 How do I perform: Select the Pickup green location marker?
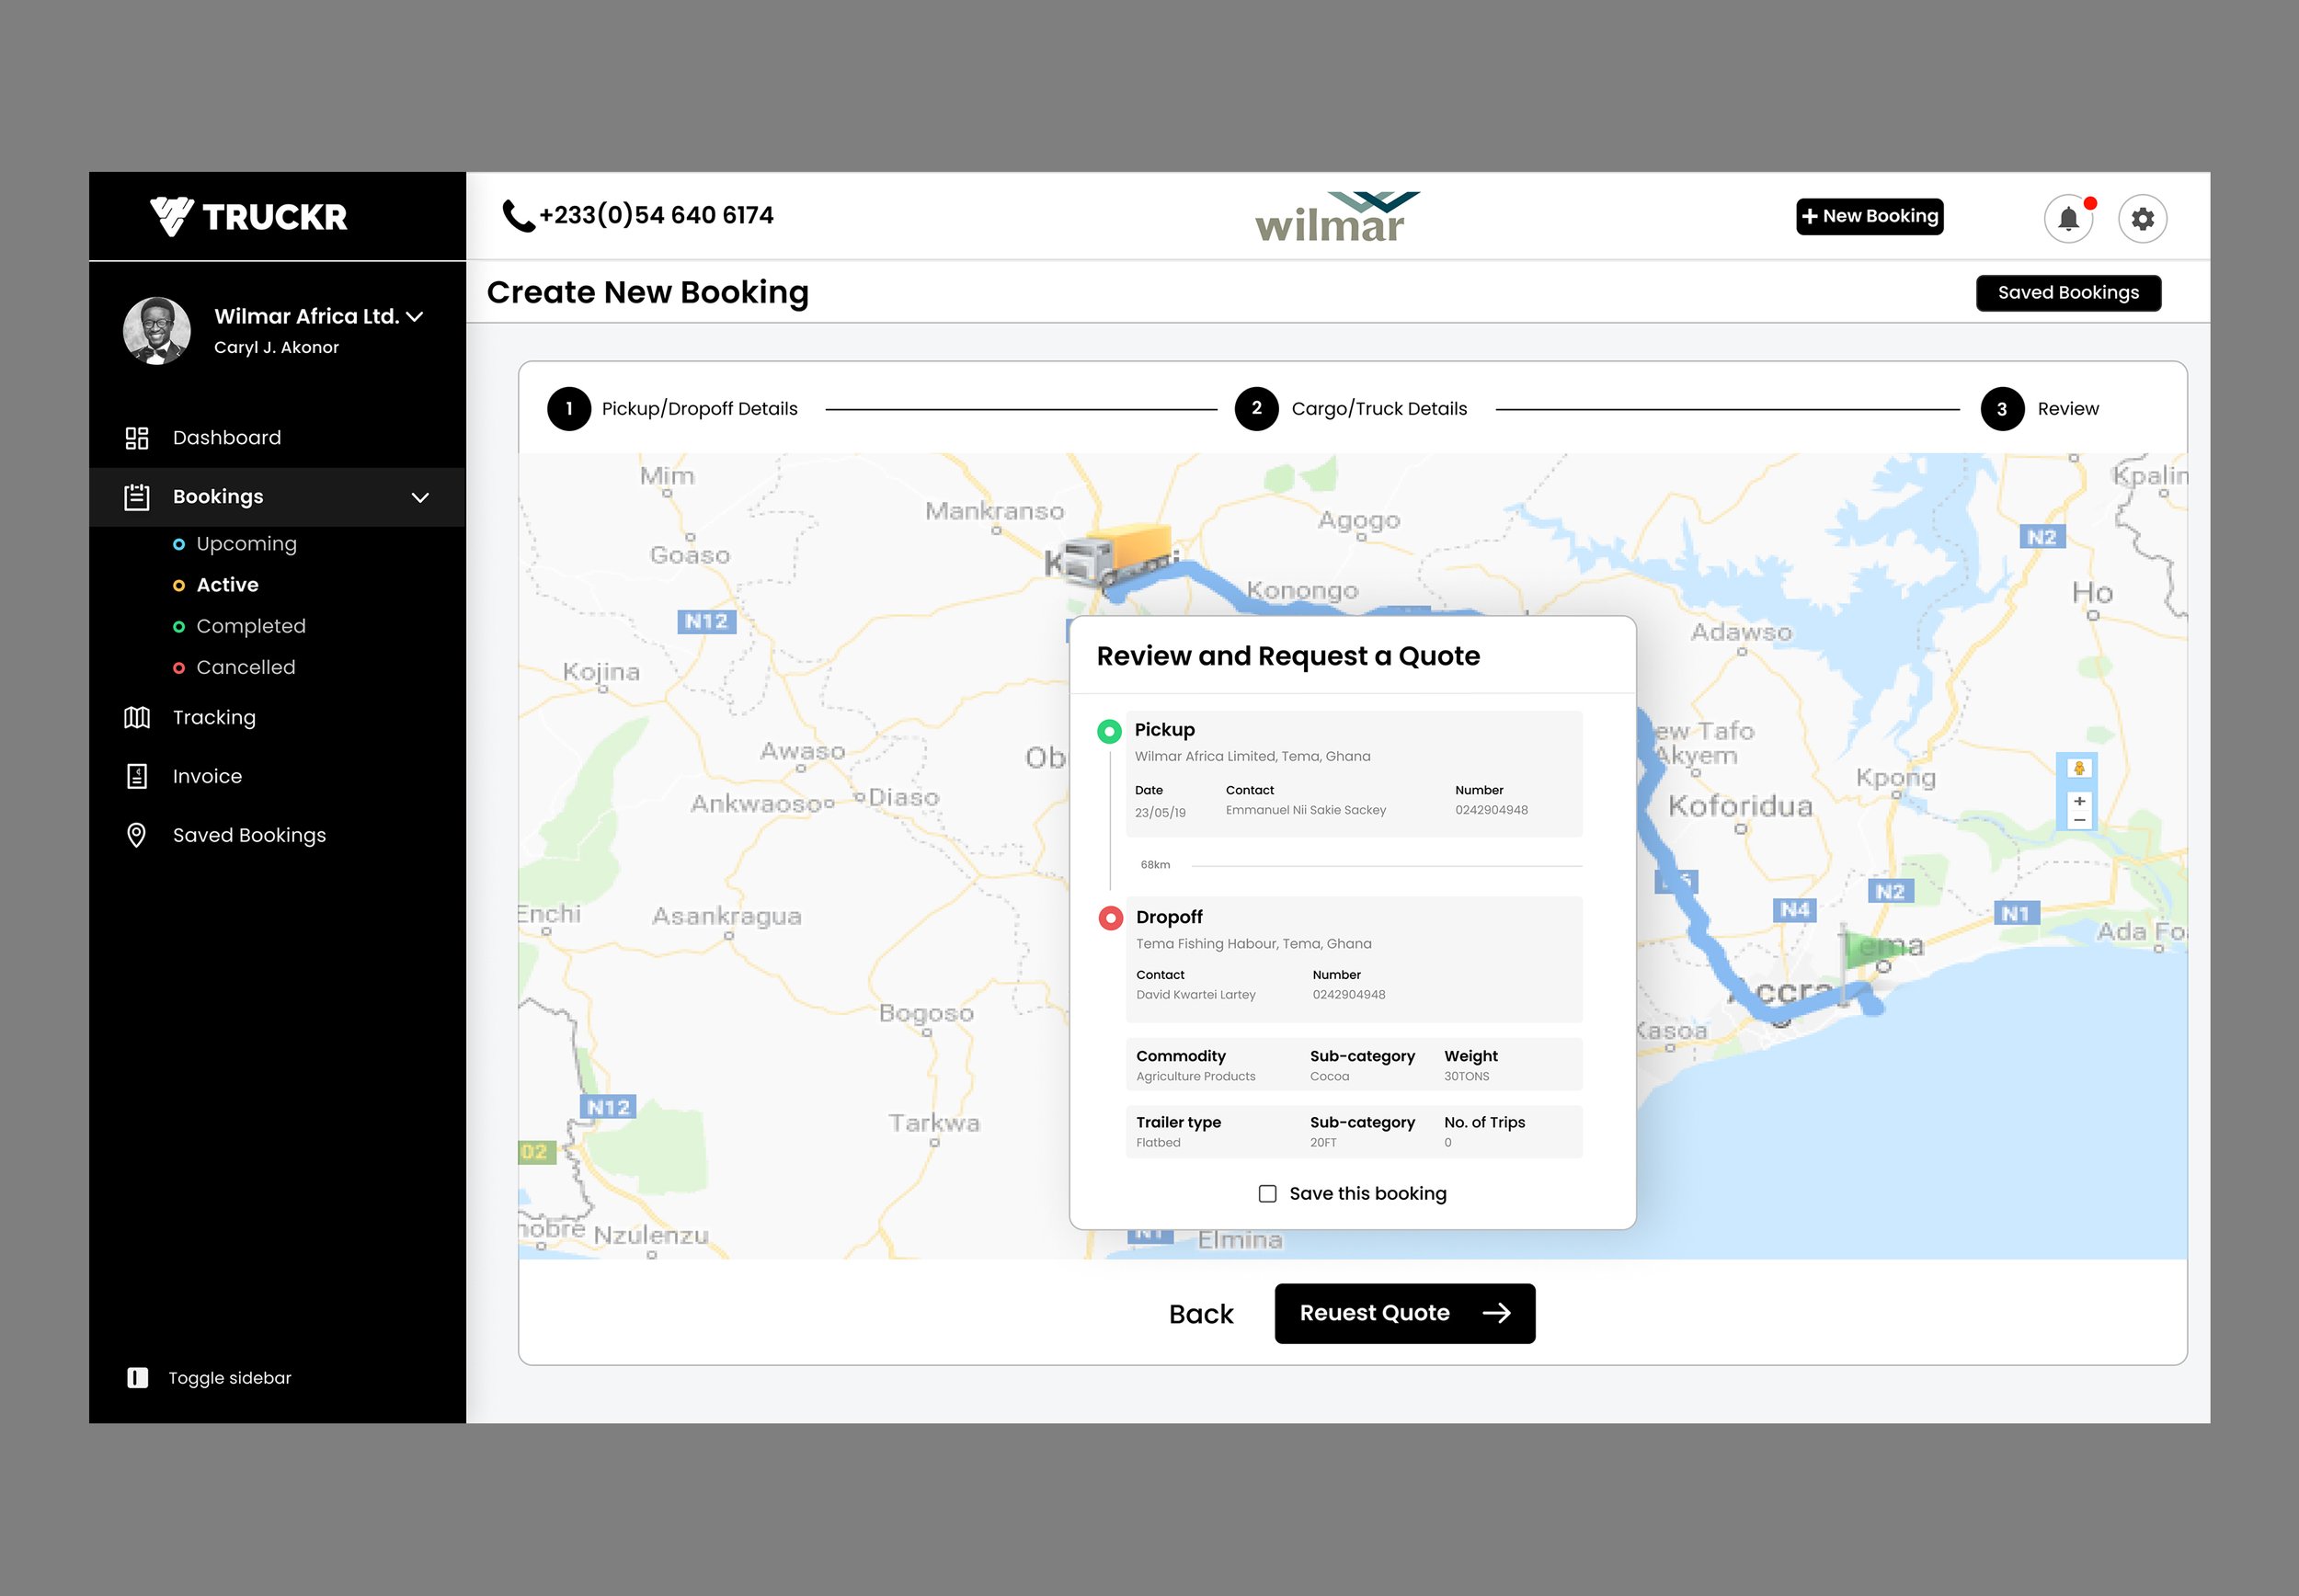(1109, 732)
